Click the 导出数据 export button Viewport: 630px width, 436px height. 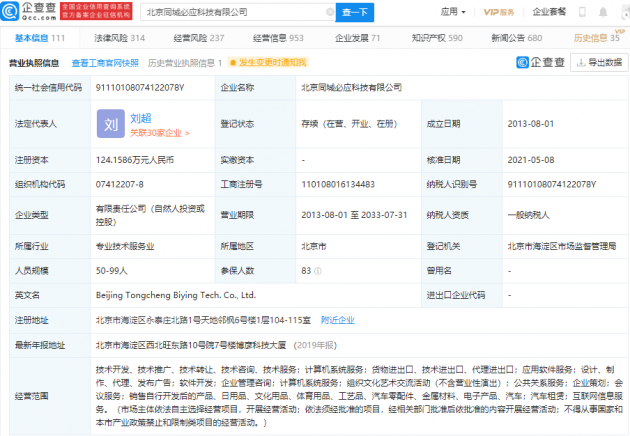[599, 63]
